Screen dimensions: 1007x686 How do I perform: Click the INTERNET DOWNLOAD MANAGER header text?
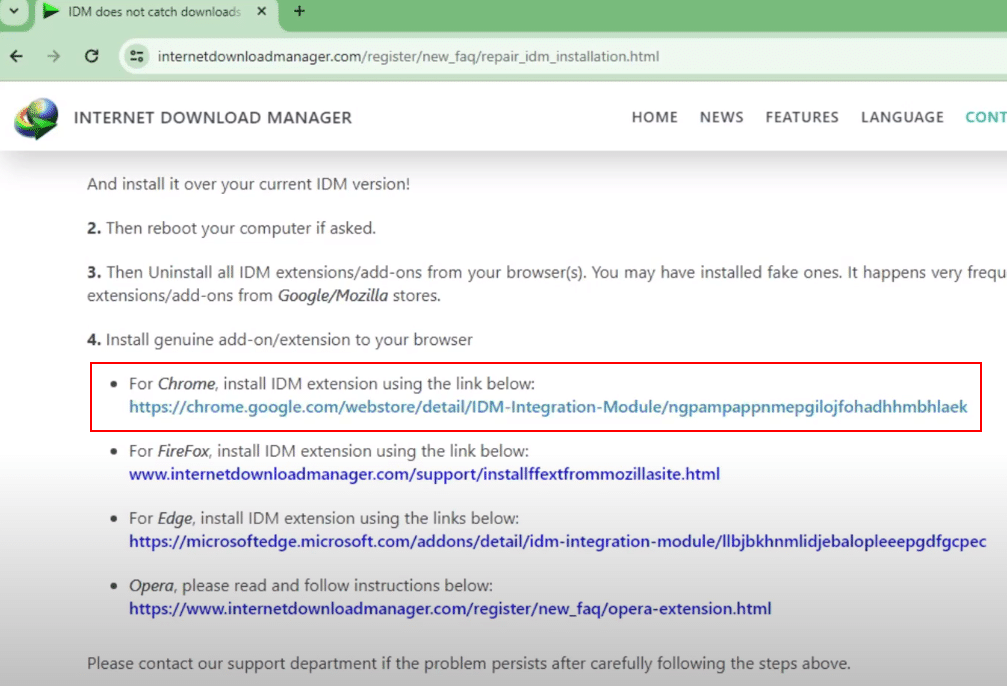point(213,117)
